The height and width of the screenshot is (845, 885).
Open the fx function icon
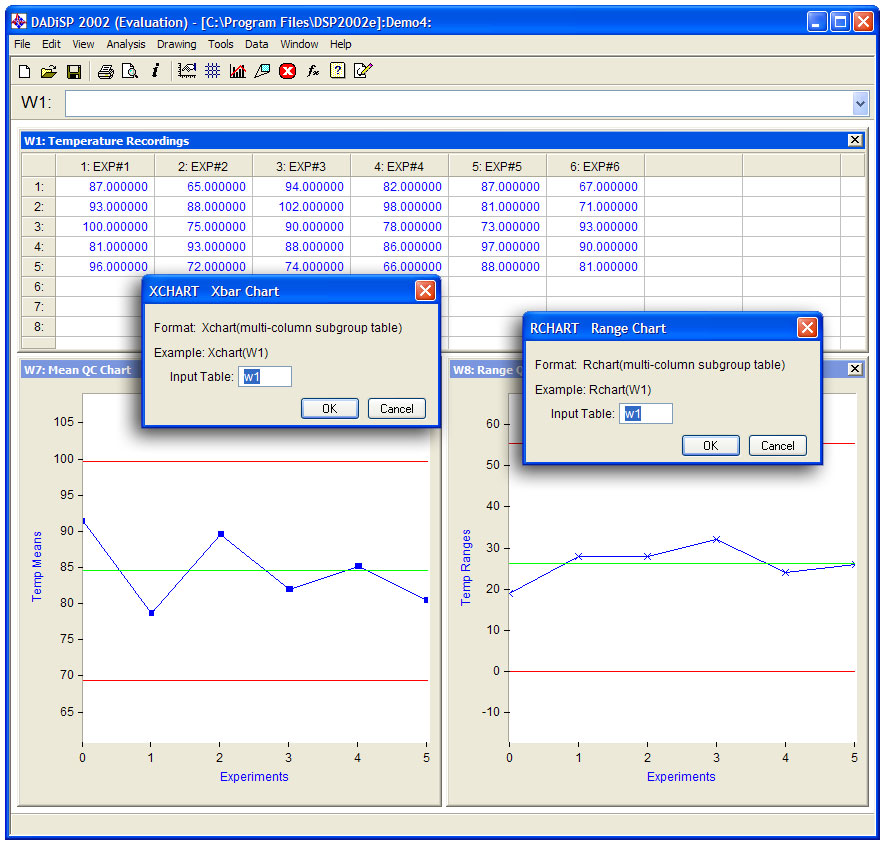coord(313,71)
